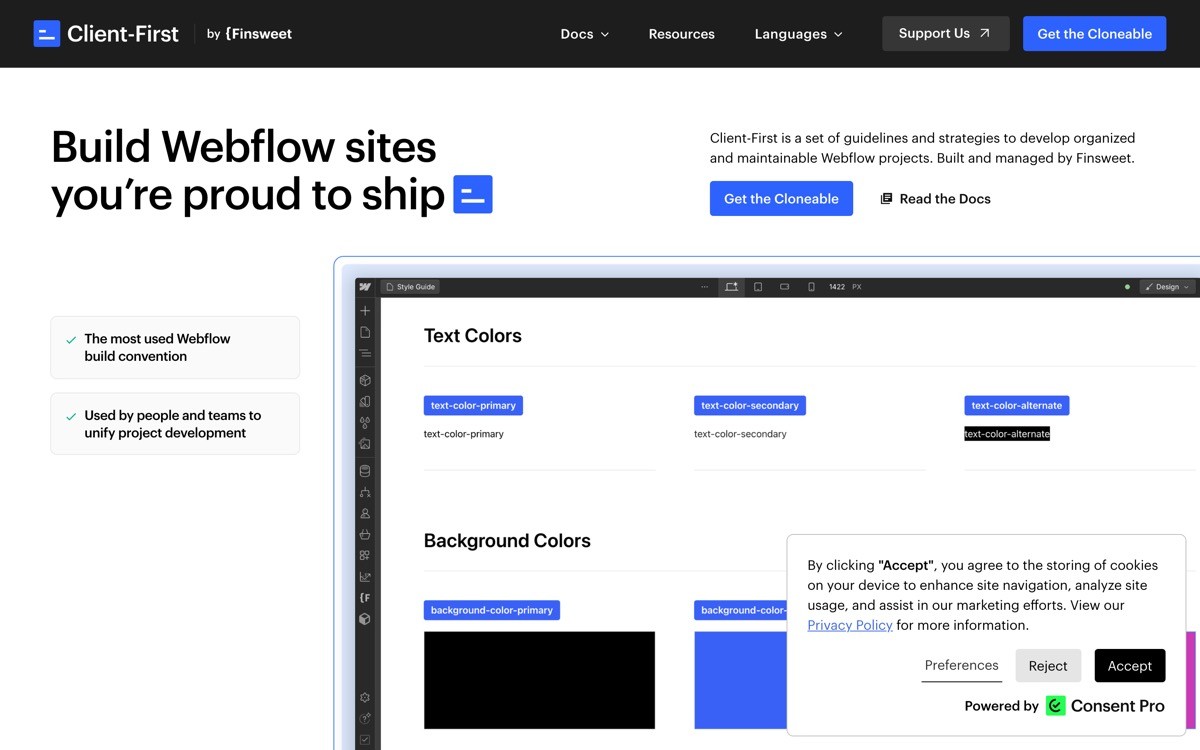Open the Logic flow icon panel
Screen dimensions: 1200x750
pos(365,492)
